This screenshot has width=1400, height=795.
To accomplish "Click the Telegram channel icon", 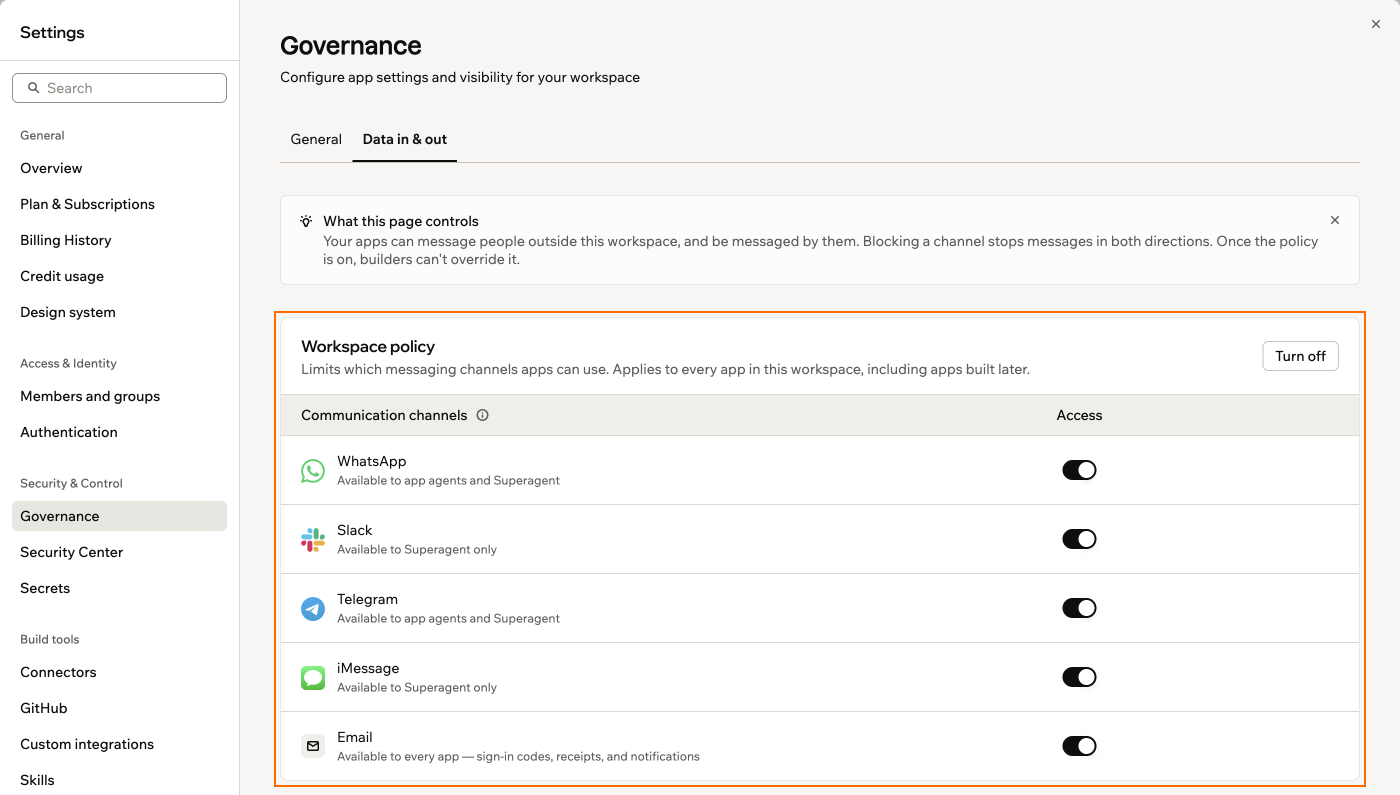I will pyautogui.click(x=313, y=609).
